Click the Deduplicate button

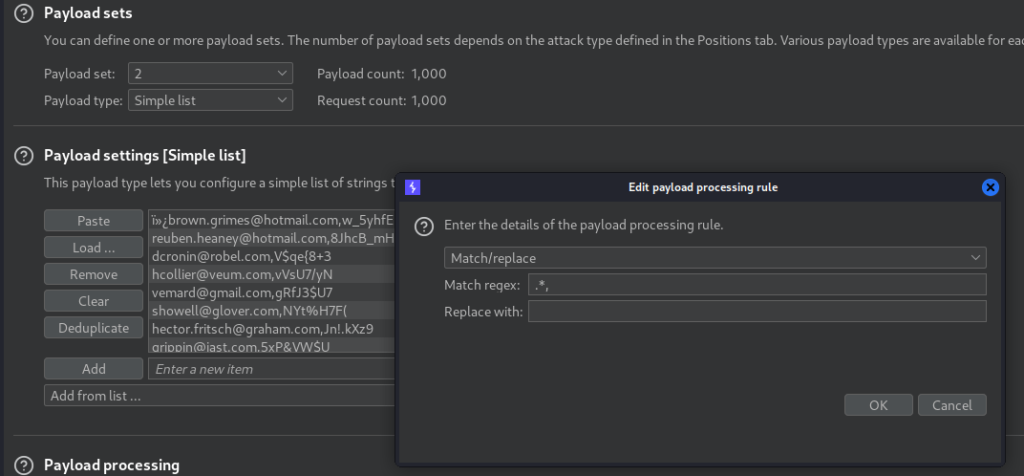click(93, 328)
